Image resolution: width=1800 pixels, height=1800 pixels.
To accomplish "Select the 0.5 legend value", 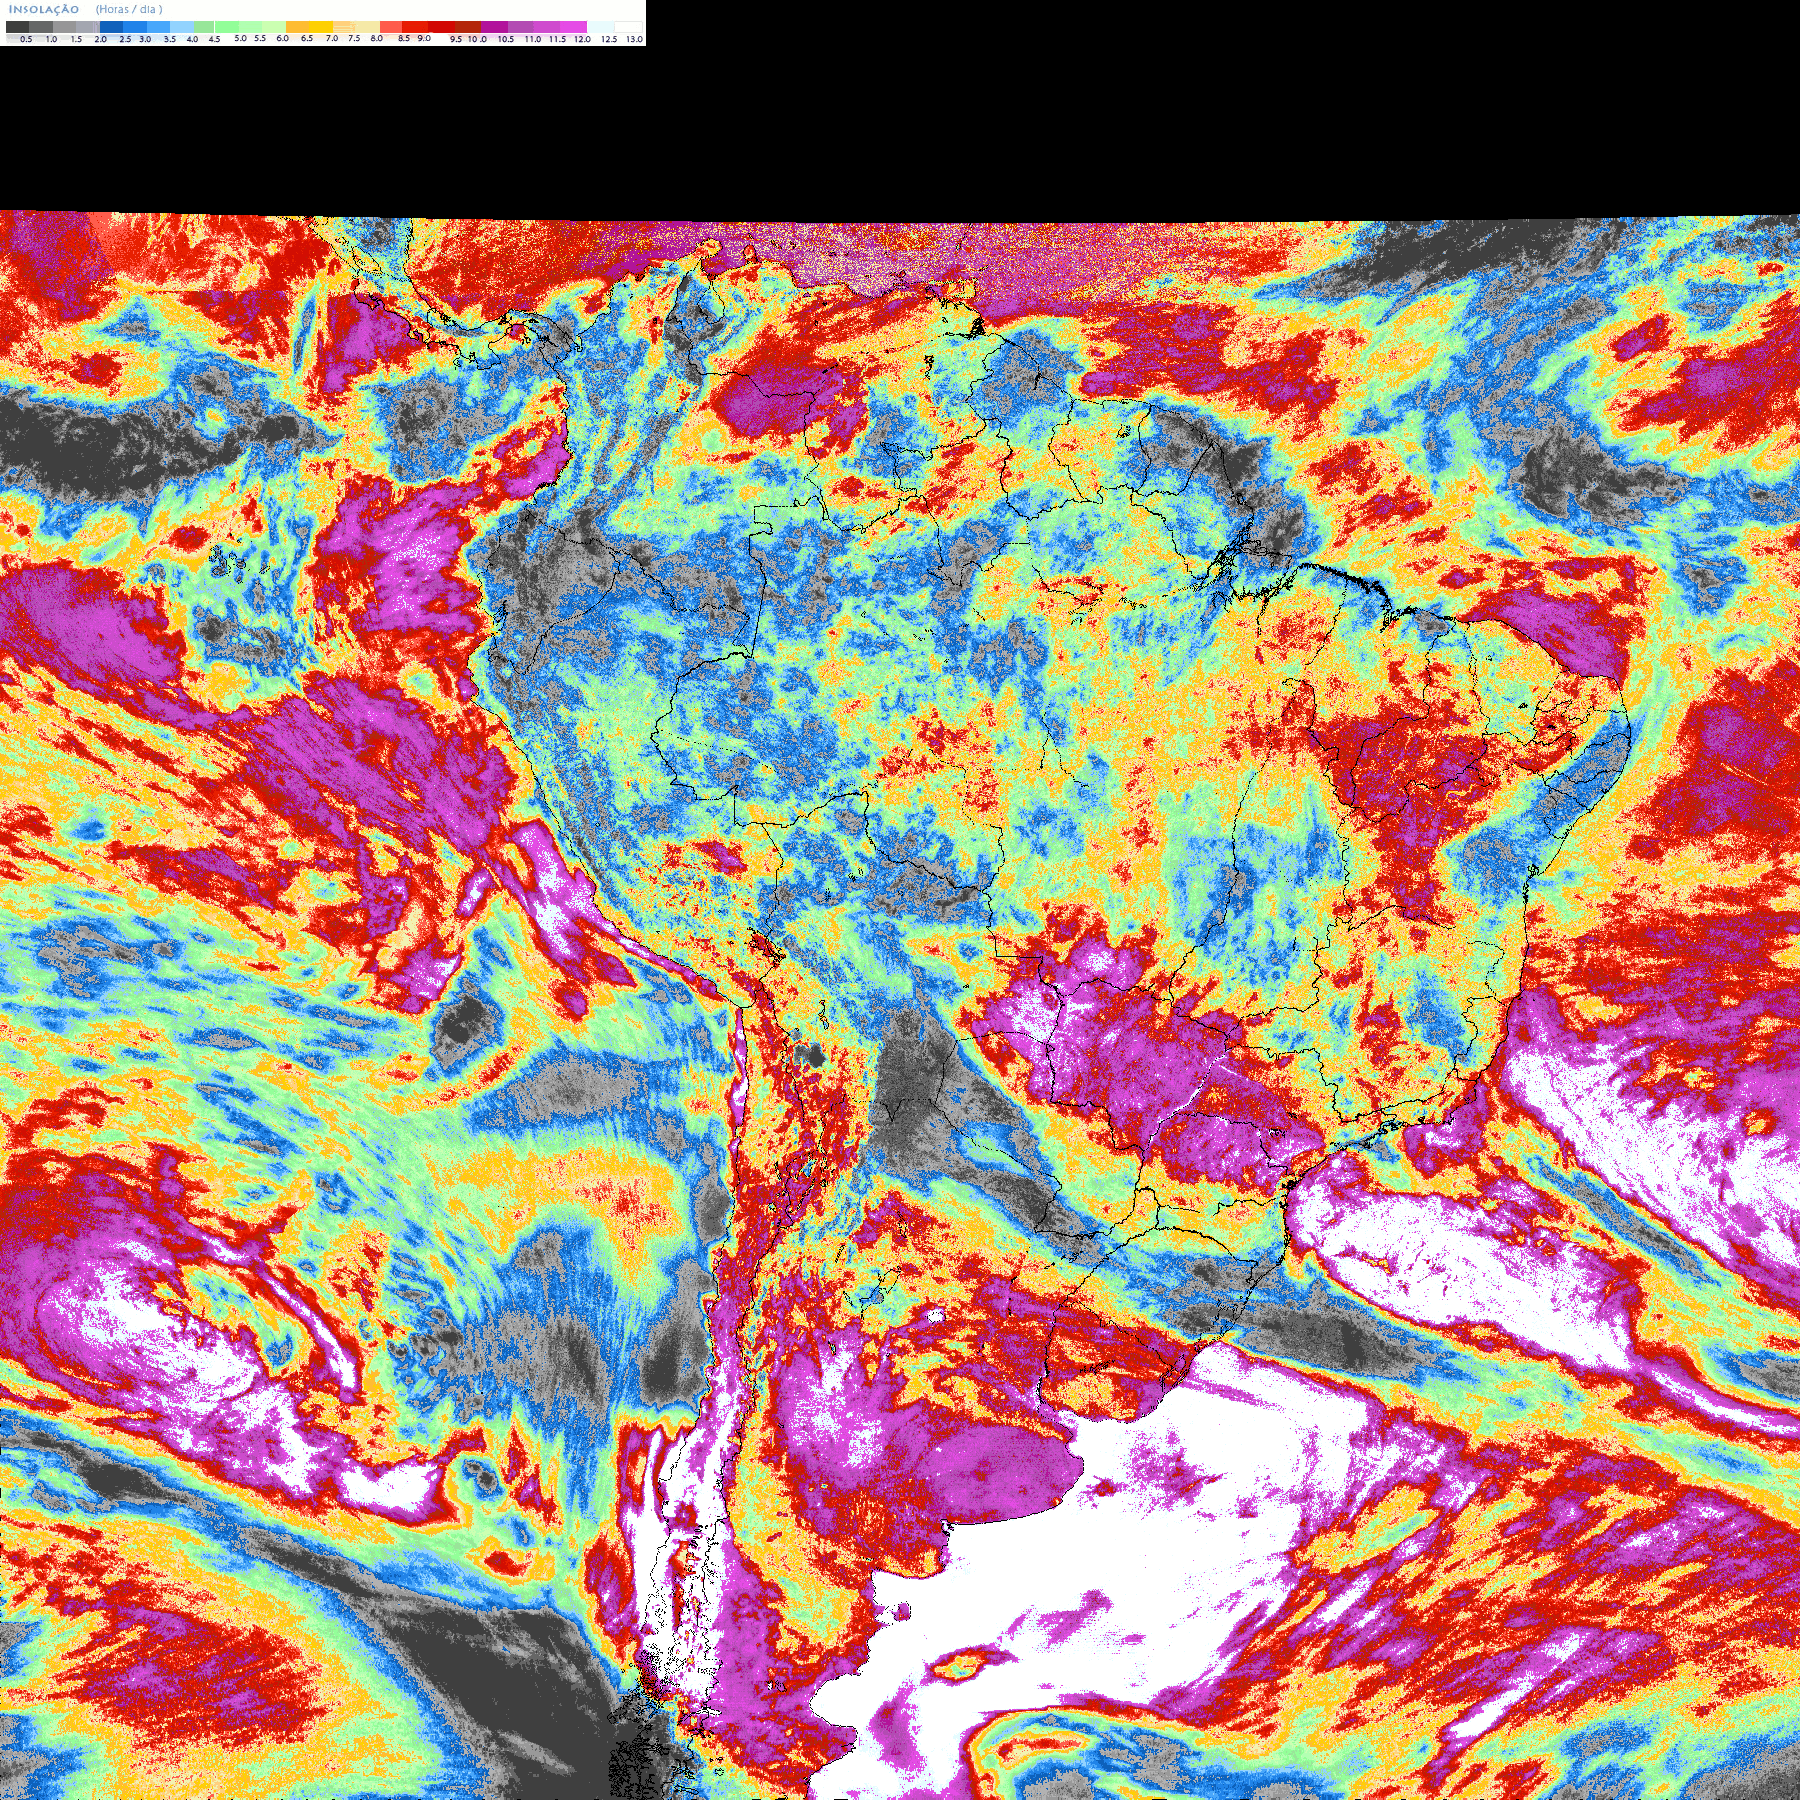I will (x=26, y=39).
